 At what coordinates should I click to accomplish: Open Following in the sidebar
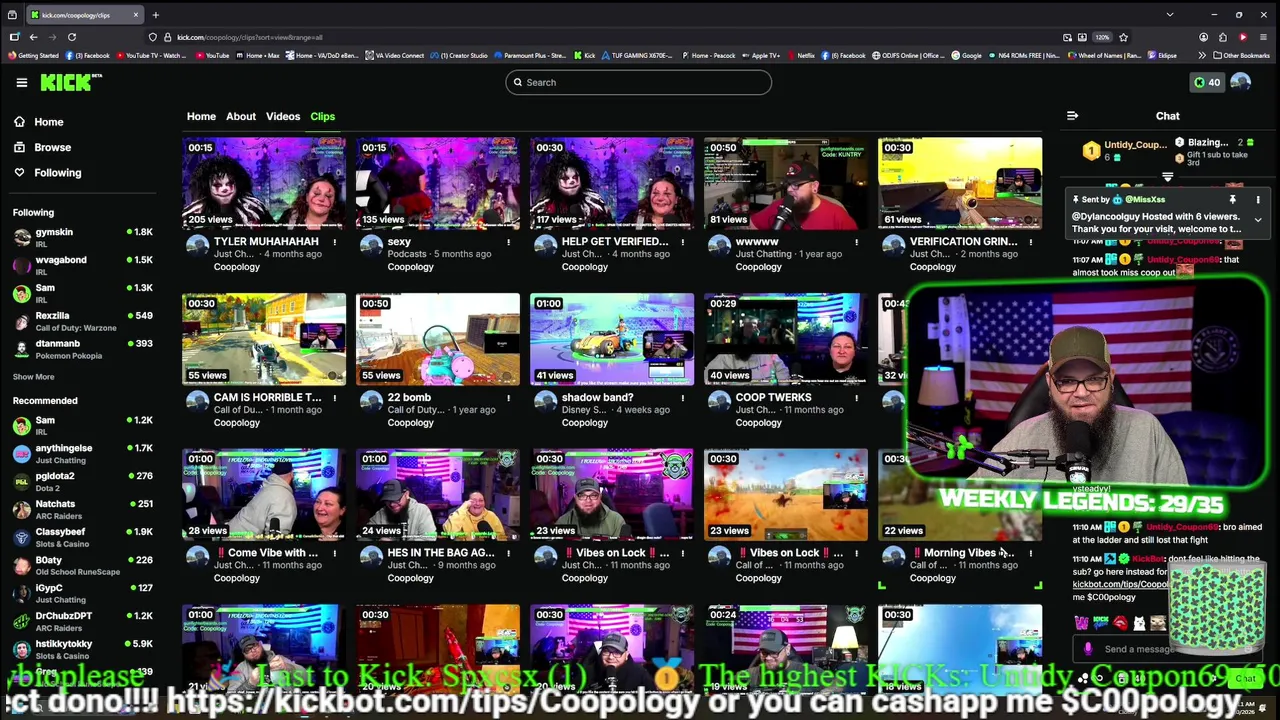(x=57, y=173)
